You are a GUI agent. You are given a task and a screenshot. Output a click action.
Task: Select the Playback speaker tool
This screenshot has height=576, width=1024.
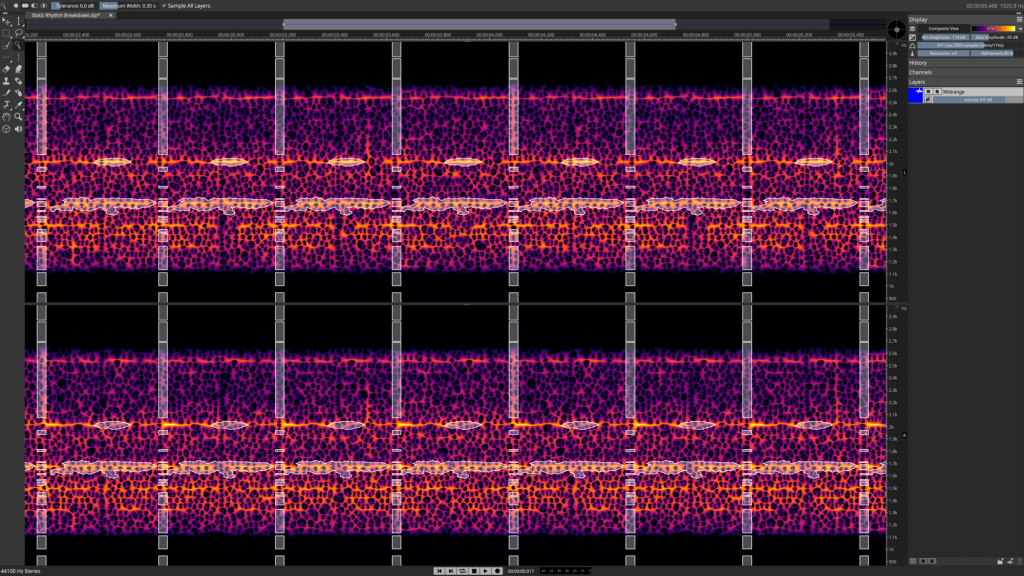[18, 129]
